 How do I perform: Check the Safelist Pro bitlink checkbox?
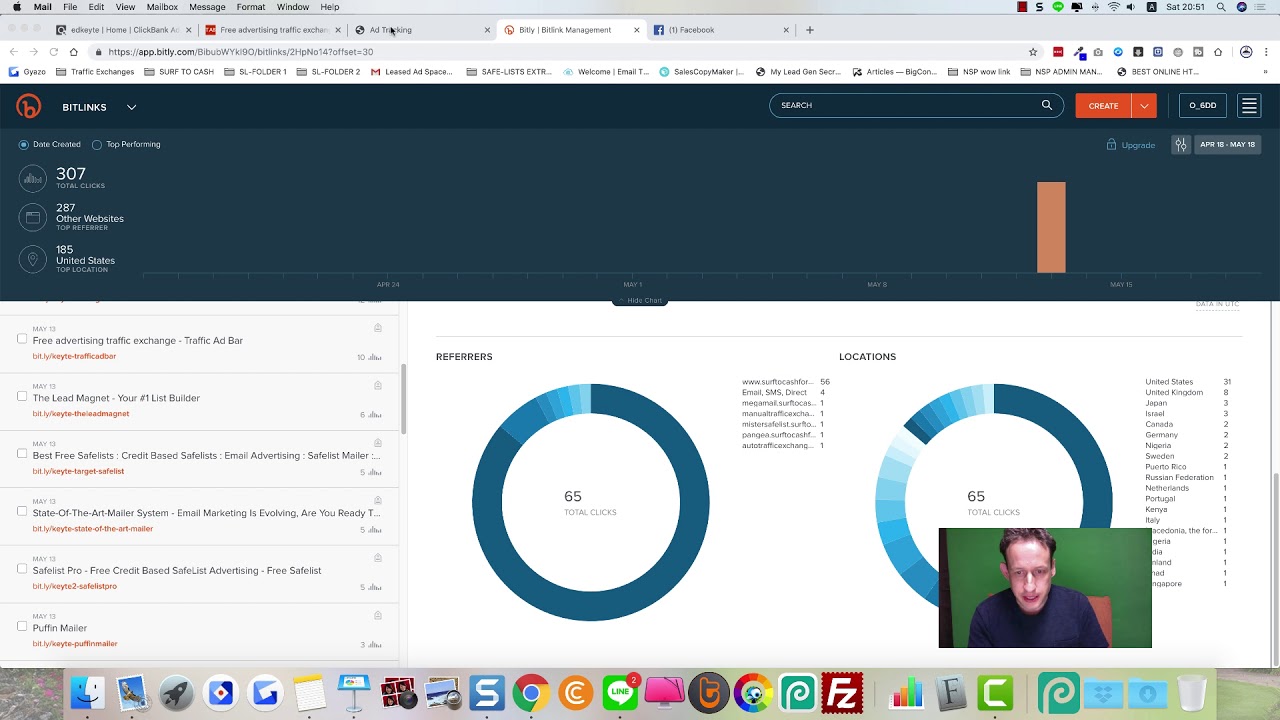pos(22,569)
